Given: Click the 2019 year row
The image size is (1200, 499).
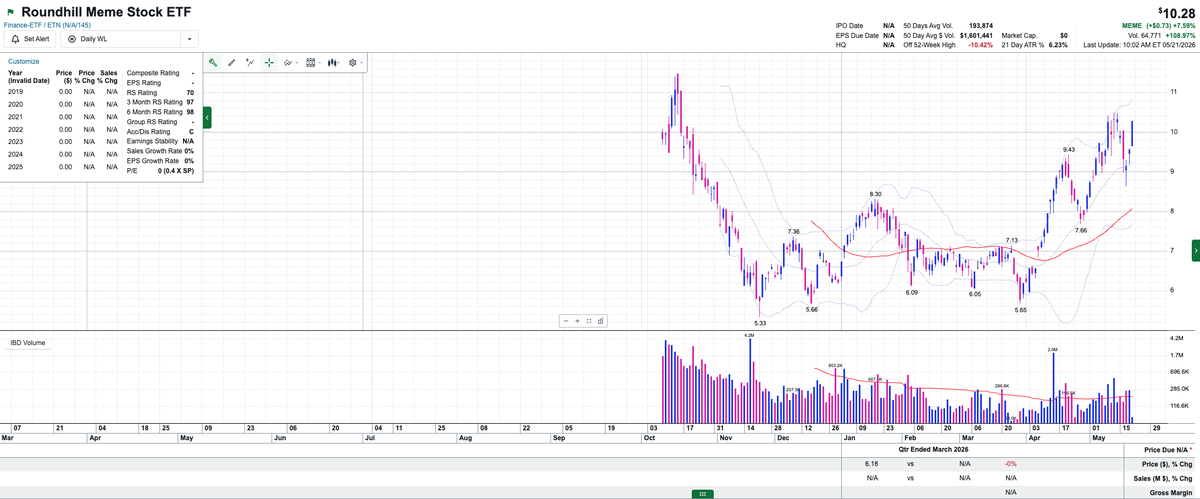Looking at the screenshot, I should pyautogui.click(x=64, y=92).
